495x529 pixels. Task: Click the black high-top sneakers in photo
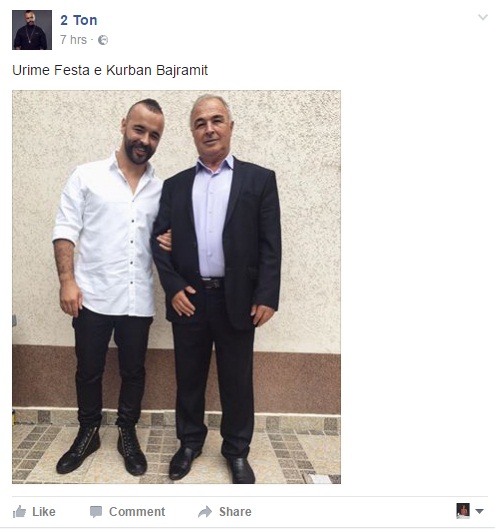click(102, 449)
